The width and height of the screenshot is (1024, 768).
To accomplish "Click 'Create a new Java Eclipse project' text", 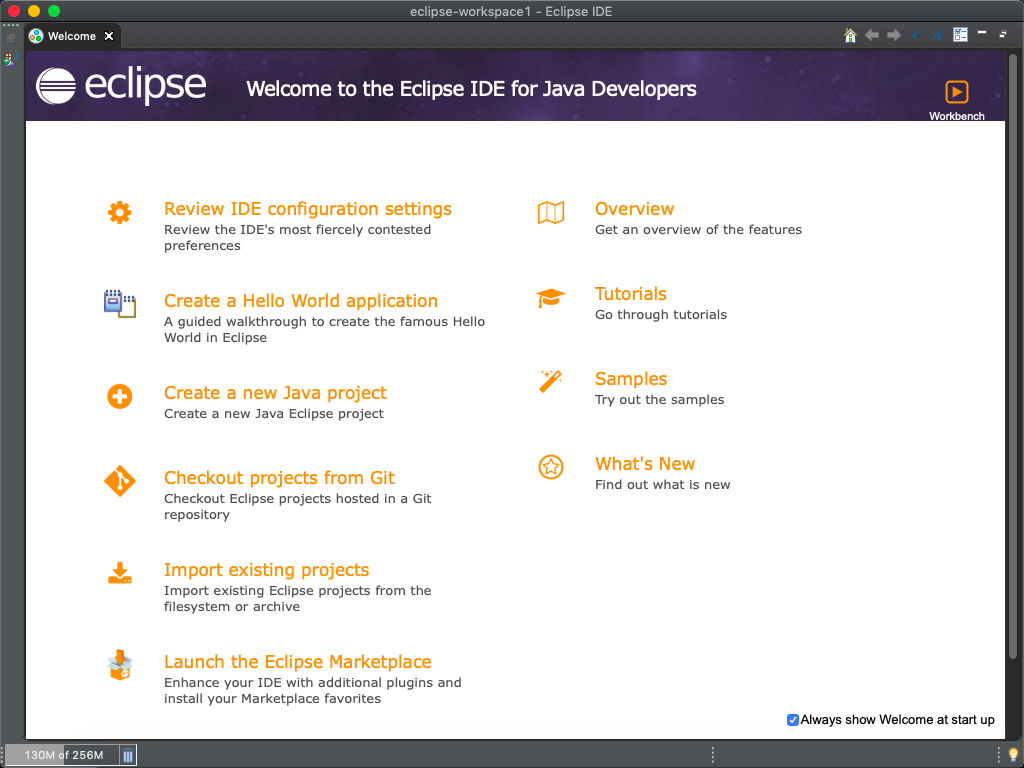I will pyautogui.click(x=274, y=413).
